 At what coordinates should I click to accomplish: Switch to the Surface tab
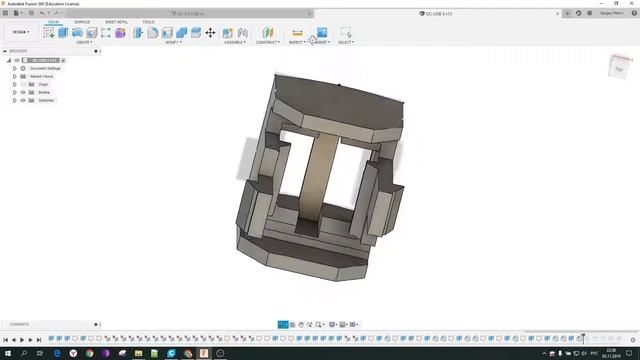click(x=82, y=22)
